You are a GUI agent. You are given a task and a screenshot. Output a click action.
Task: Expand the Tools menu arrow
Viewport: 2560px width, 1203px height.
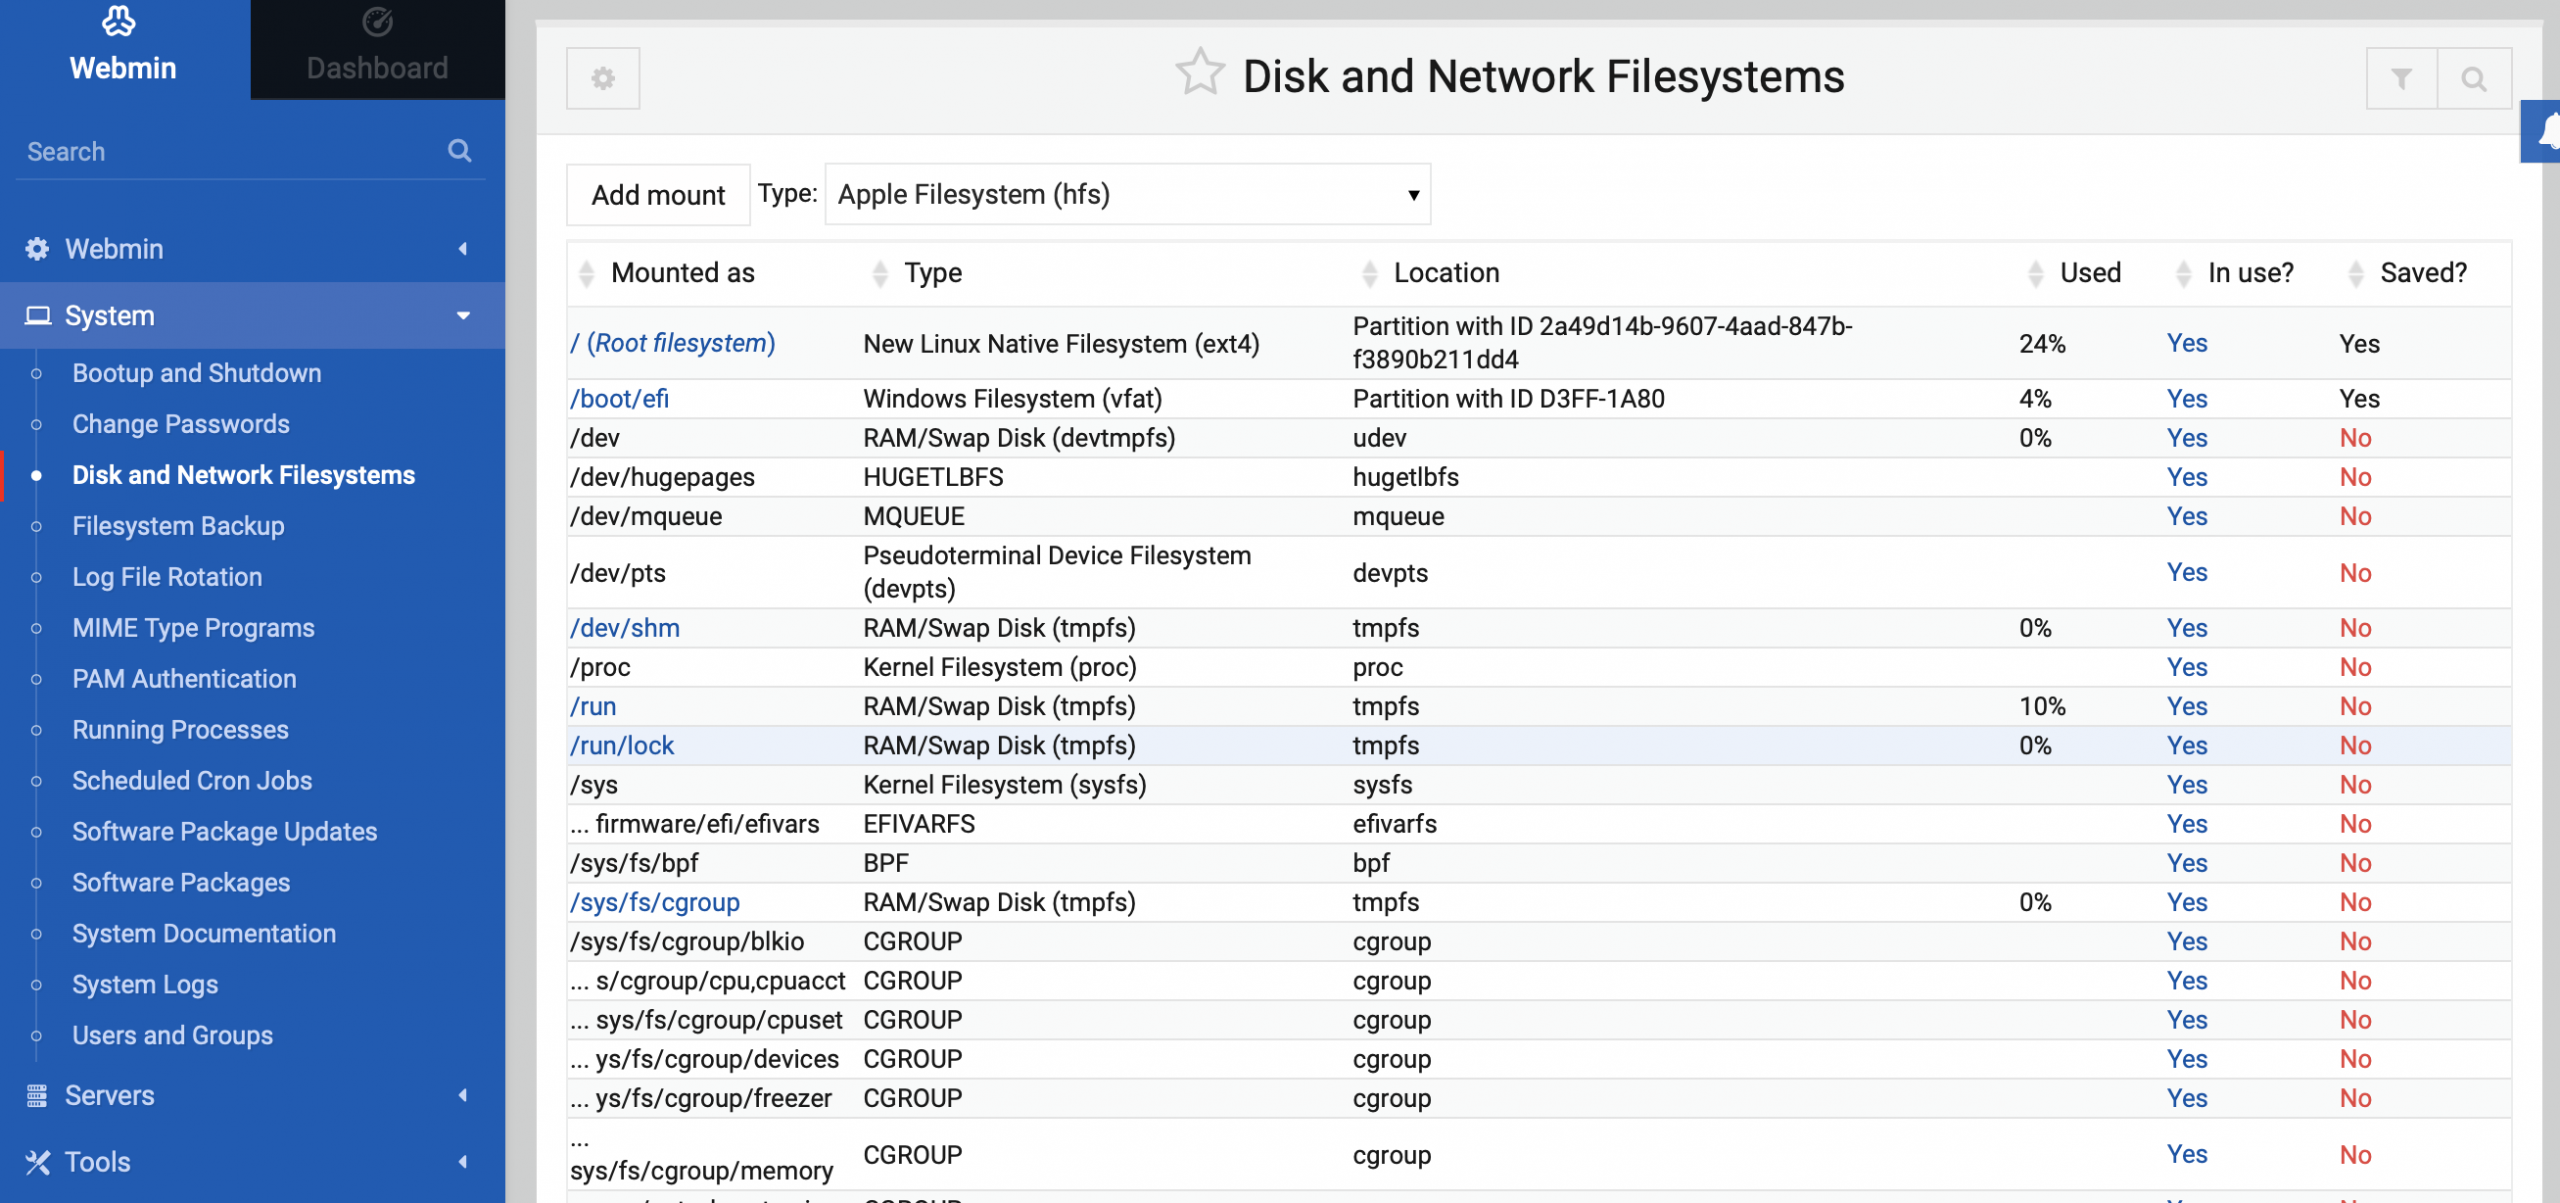[463, 1162]
